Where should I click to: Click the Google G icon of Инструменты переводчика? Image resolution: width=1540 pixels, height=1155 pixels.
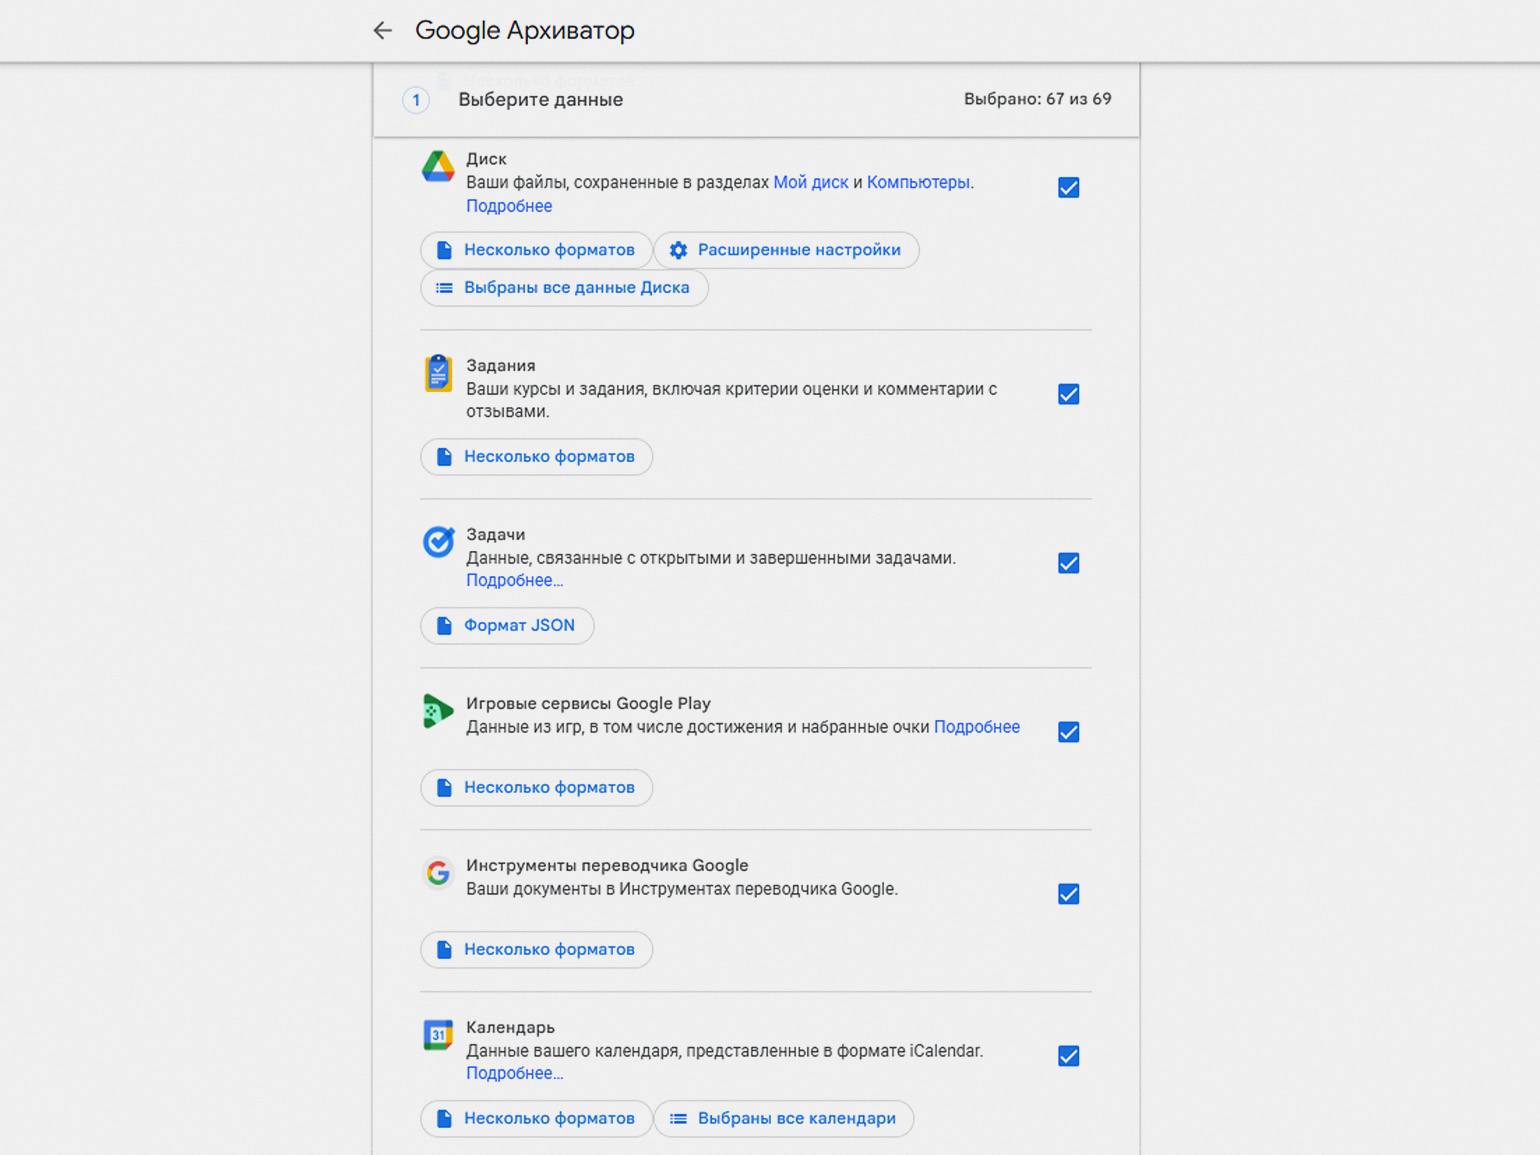[438, 873]
